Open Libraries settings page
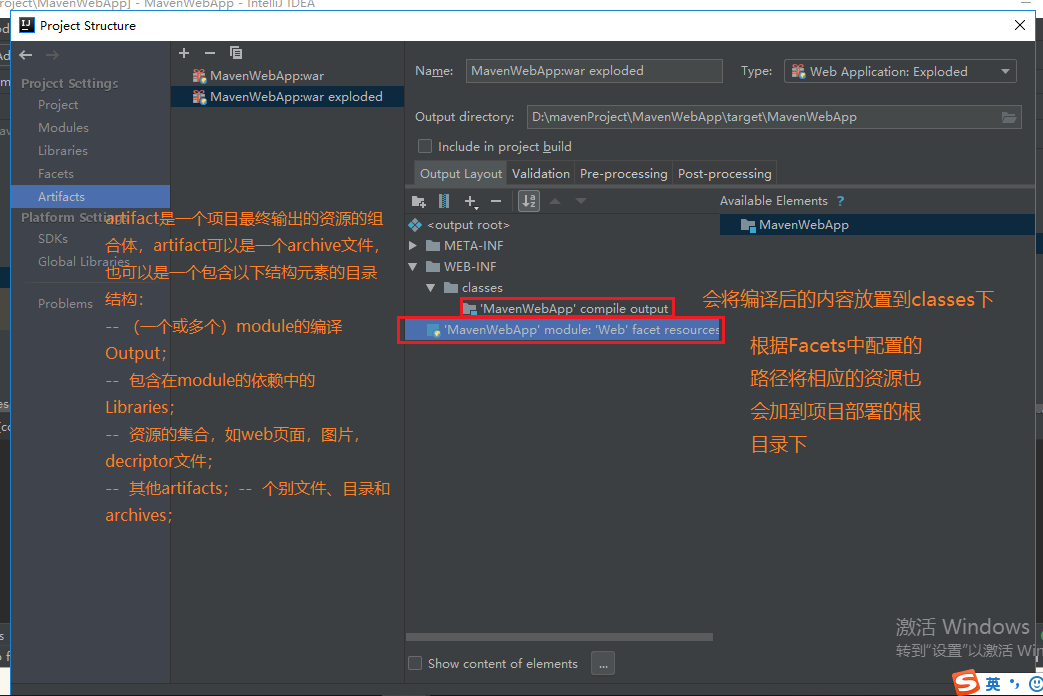Viewport: 1043px width, 696px height. coord(63,151)
